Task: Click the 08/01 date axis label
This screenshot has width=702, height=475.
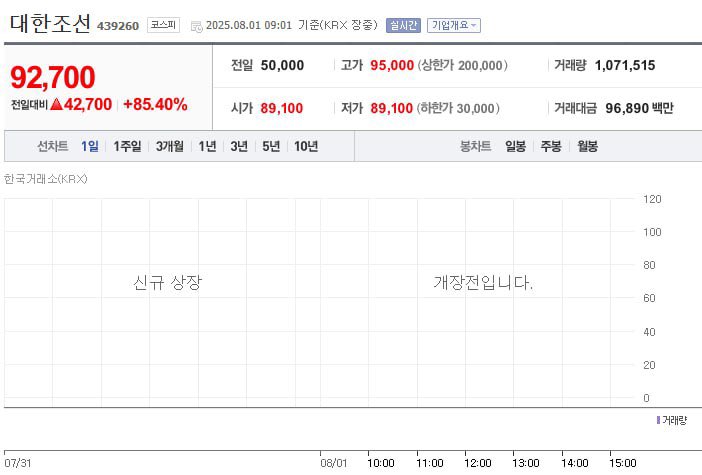Action: coord(334,463)
